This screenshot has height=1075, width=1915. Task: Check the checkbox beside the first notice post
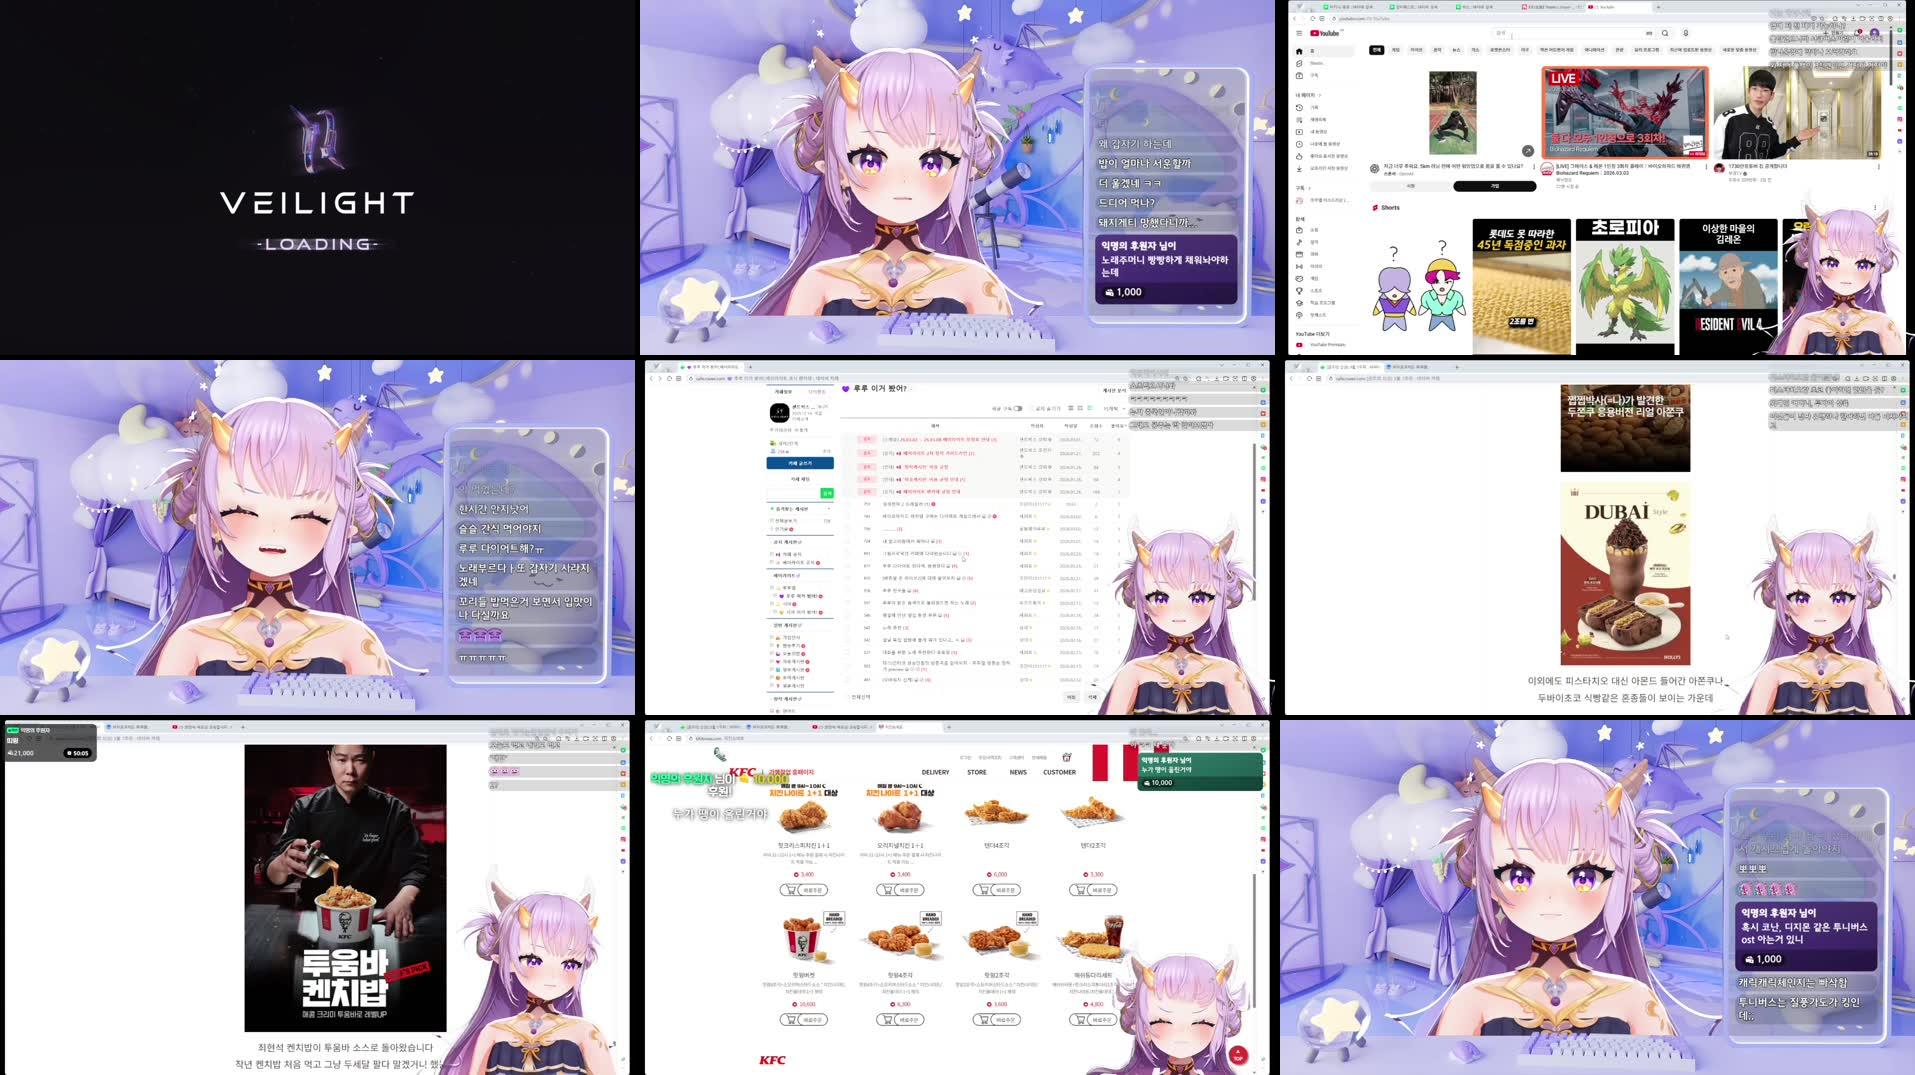coord(860,439)
